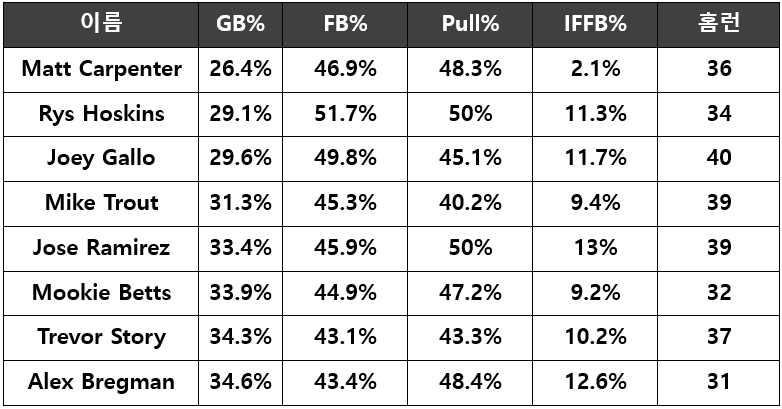Click Jose Ramirez's 13% IFFB cell
Image resolution: width=782 pixels, height=409 pixels.
click(x=595, y=248)
